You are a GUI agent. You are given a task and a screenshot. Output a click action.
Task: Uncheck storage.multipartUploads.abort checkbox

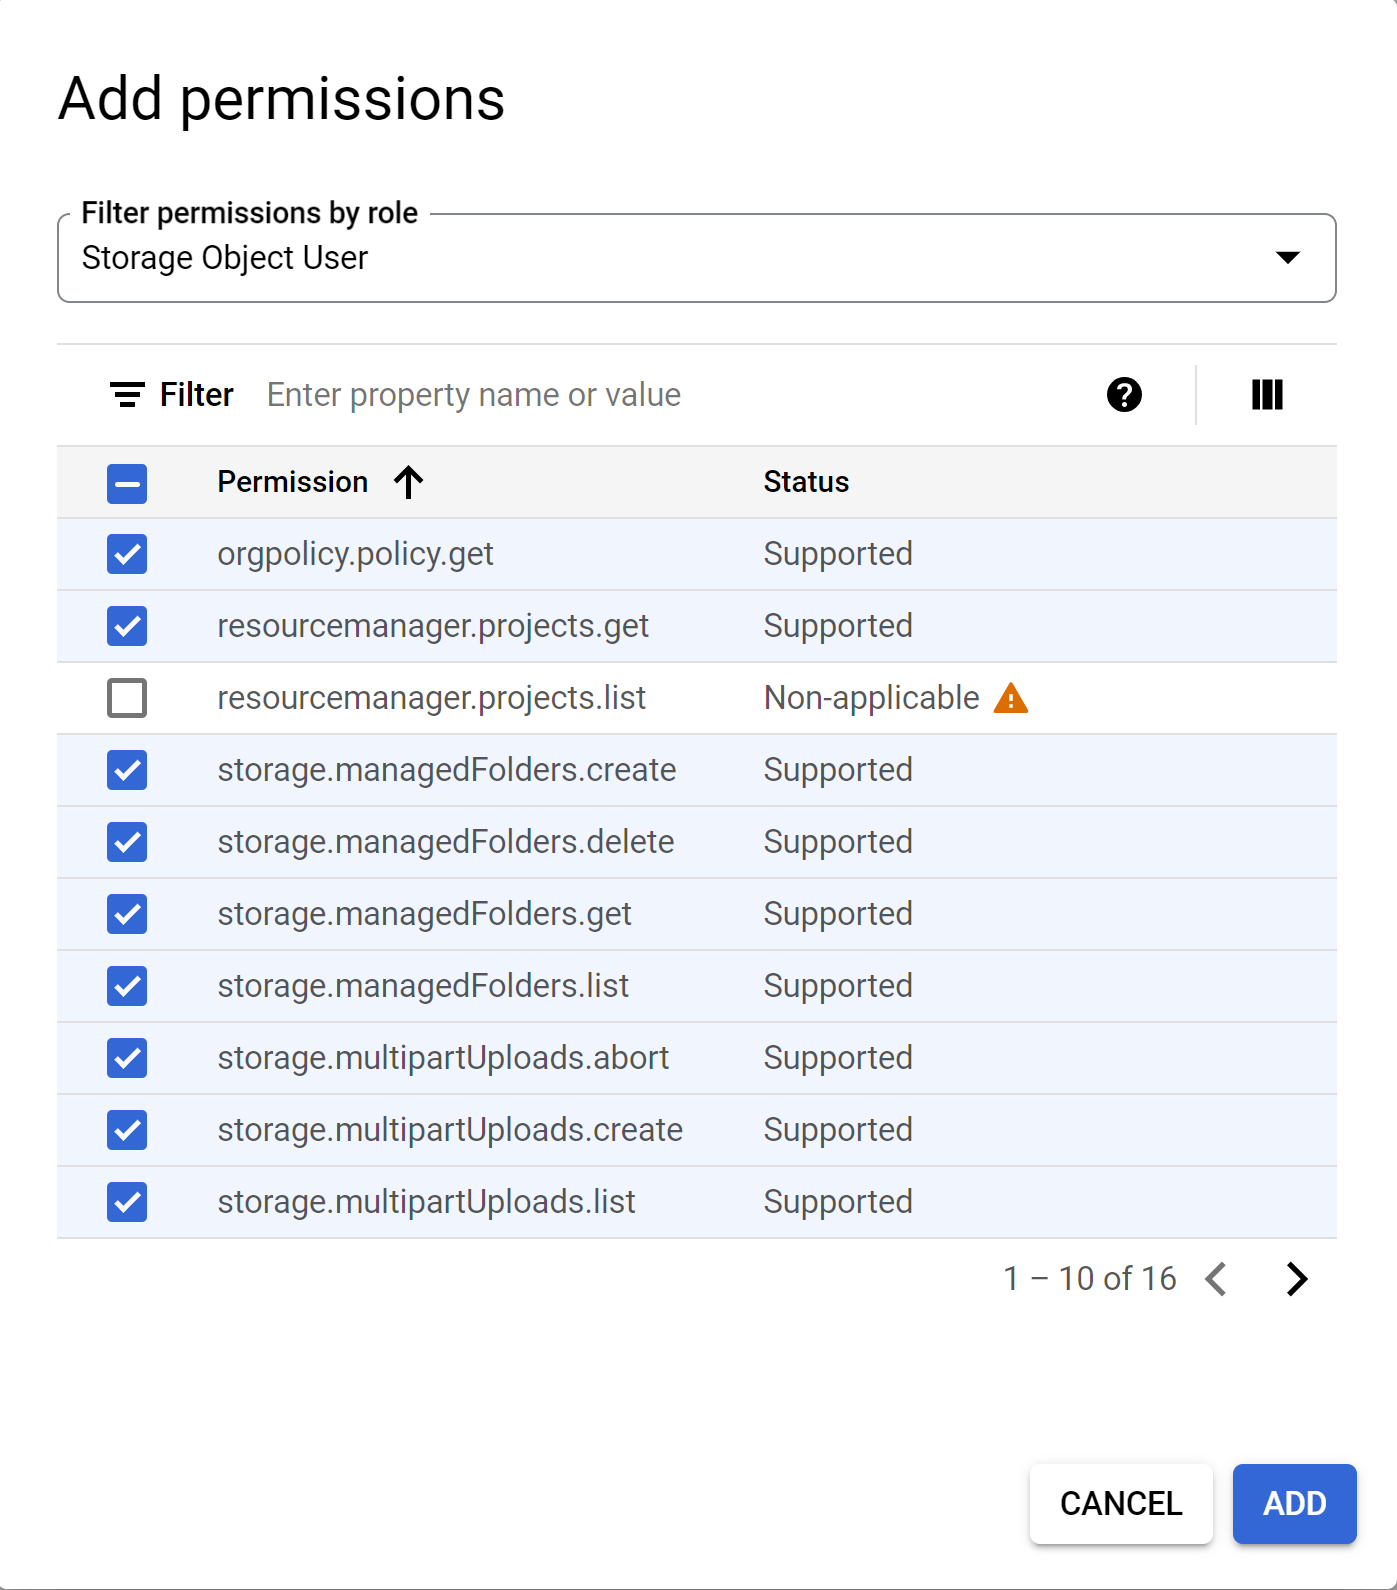[x=127, y=1058]
